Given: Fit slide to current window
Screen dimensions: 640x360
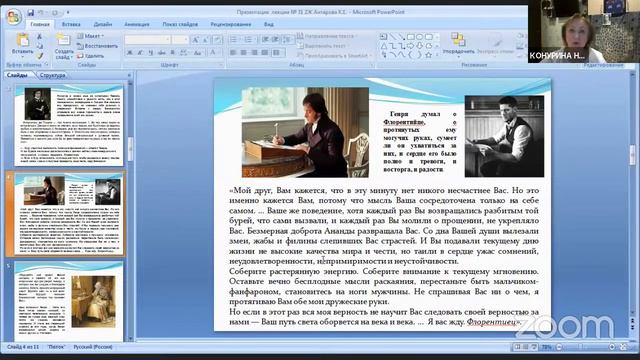Looking at the screenshot, I should pyautogui.click(x=623, y=347).
